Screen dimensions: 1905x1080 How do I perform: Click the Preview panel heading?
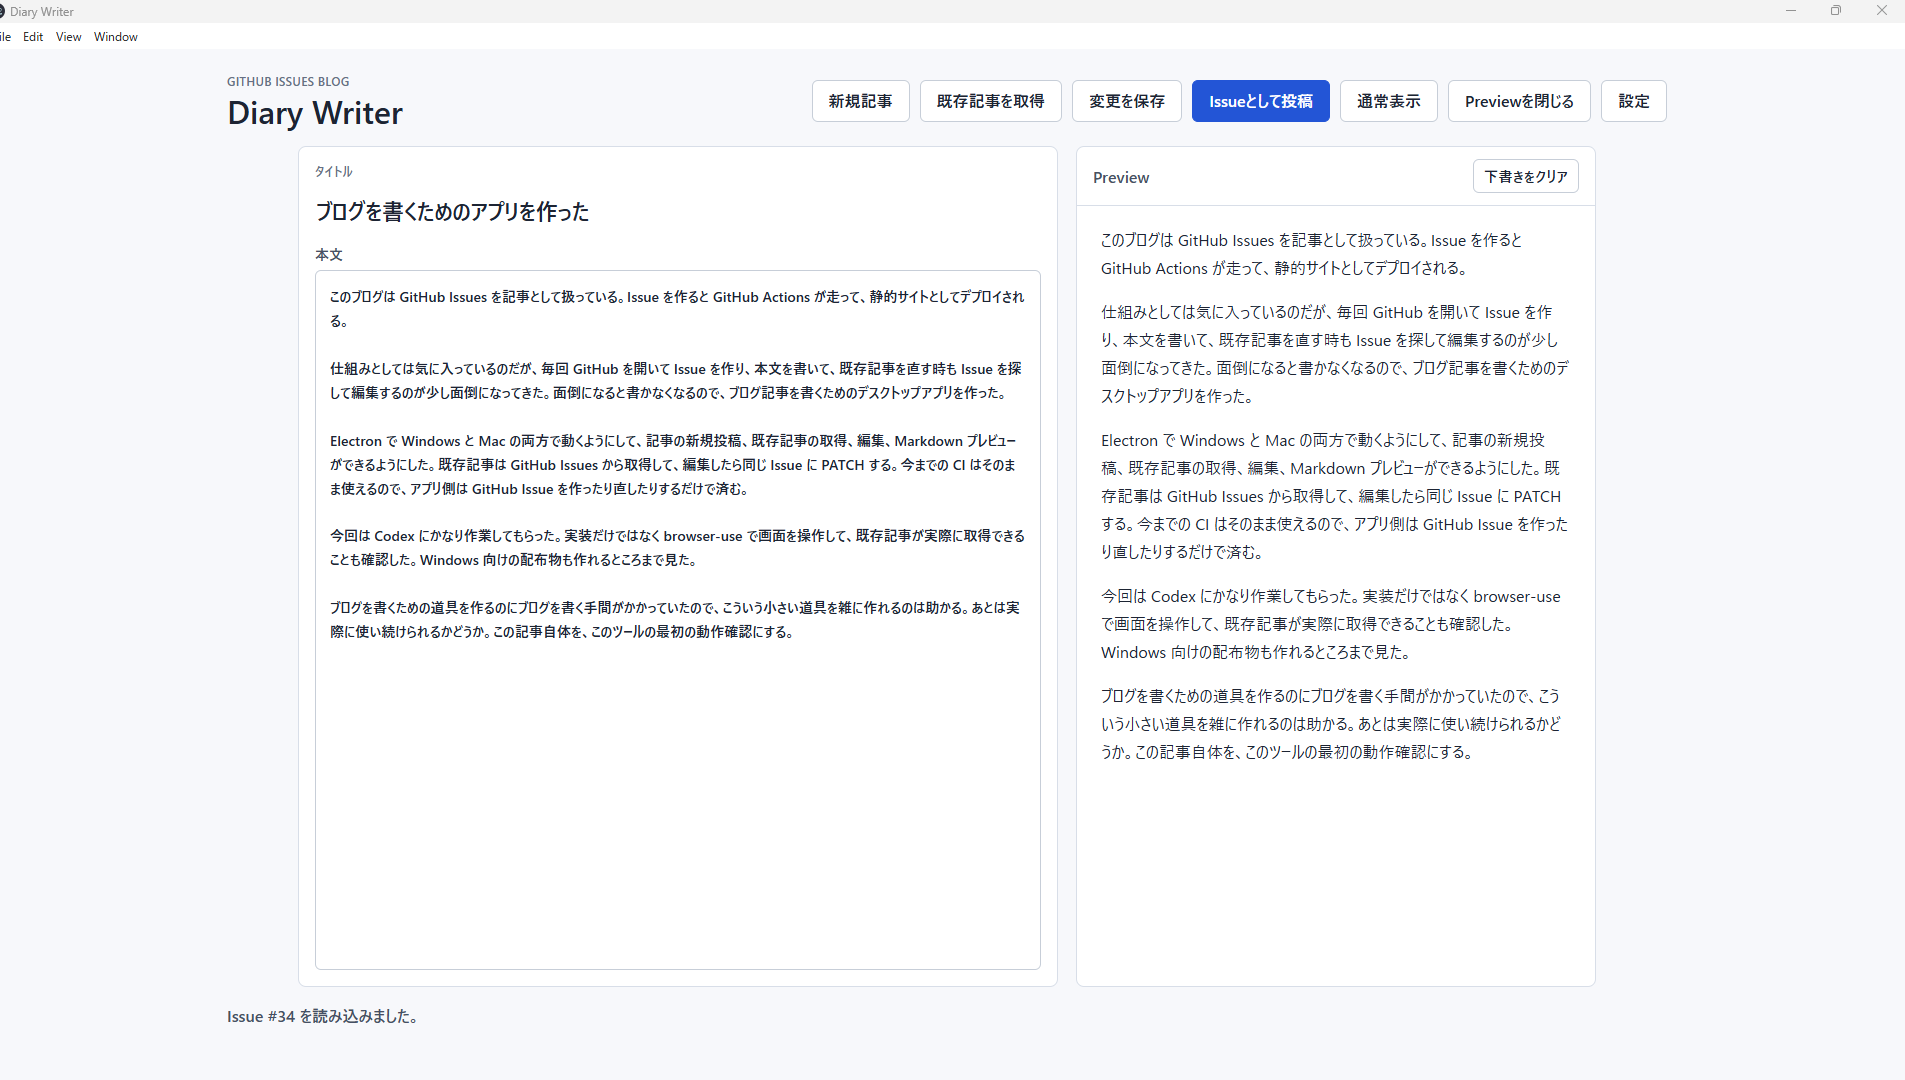pos(1121,177)
